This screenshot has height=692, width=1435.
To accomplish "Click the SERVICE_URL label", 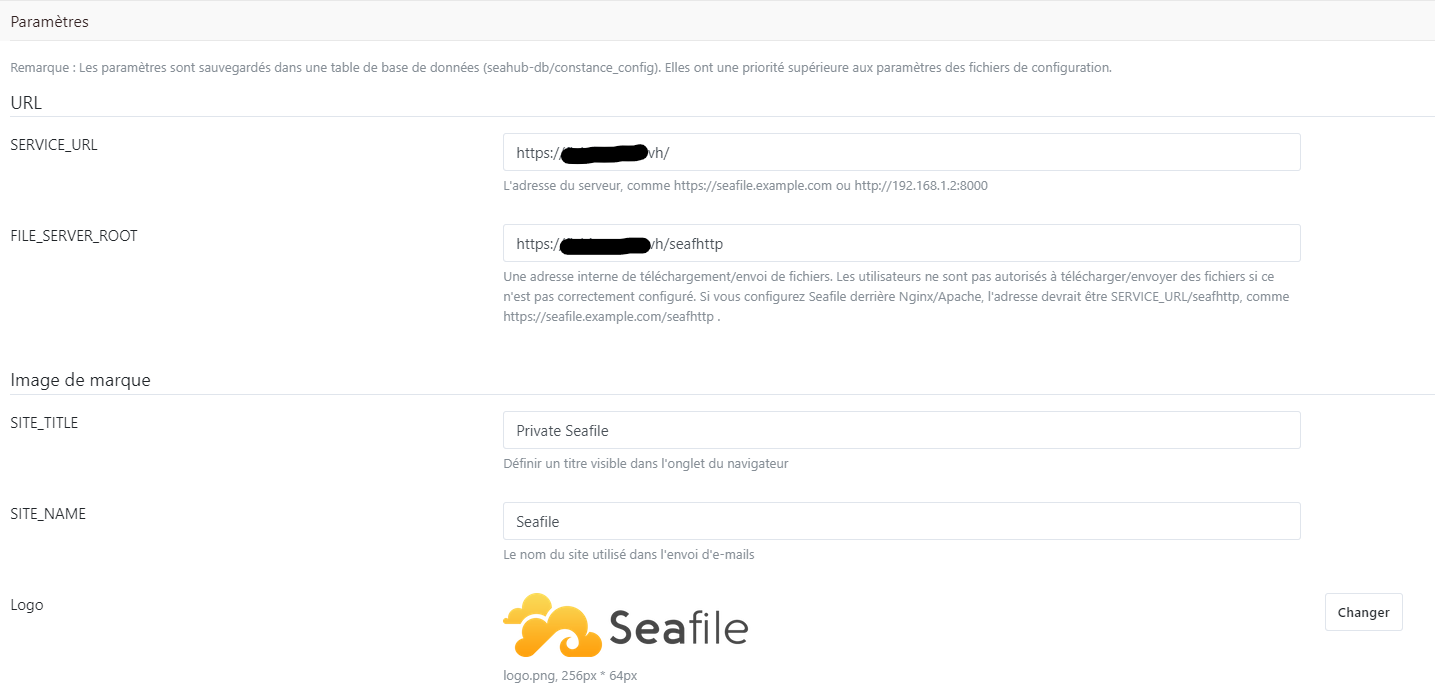I will click(54, 145).
